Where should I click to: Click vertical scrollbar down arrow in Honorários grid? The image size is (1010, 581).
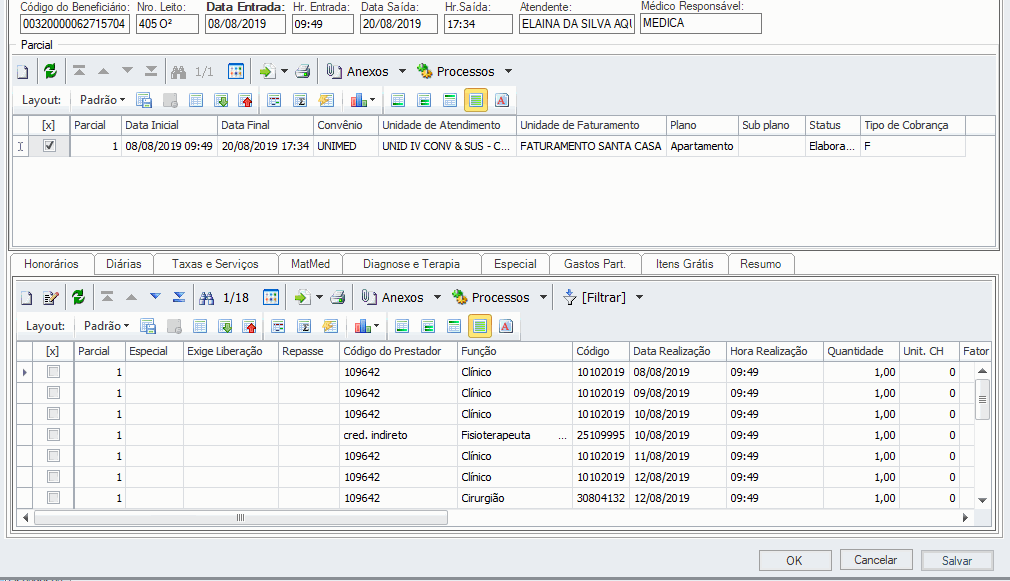pyautogui.click(x=982, y=500)
